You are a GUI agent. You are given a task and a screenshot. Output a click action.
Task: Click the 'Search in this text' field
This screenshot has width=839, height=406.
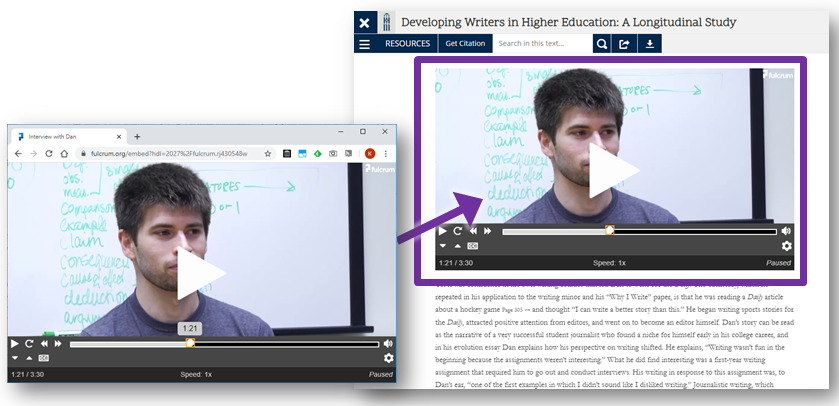[x=542, y=44]
